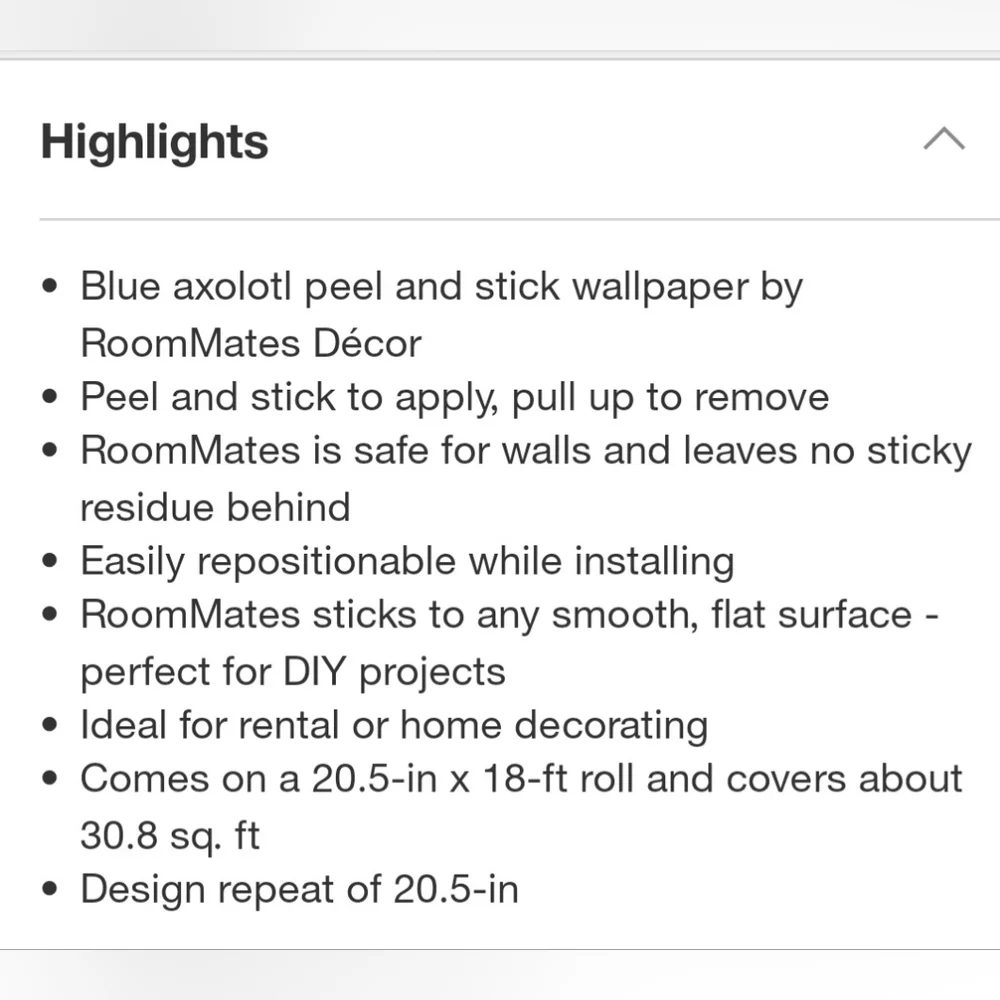This screenshot has height=1000, width=1000.
Task: Click 'perfect for DIY projects' text
Action: 293,672
